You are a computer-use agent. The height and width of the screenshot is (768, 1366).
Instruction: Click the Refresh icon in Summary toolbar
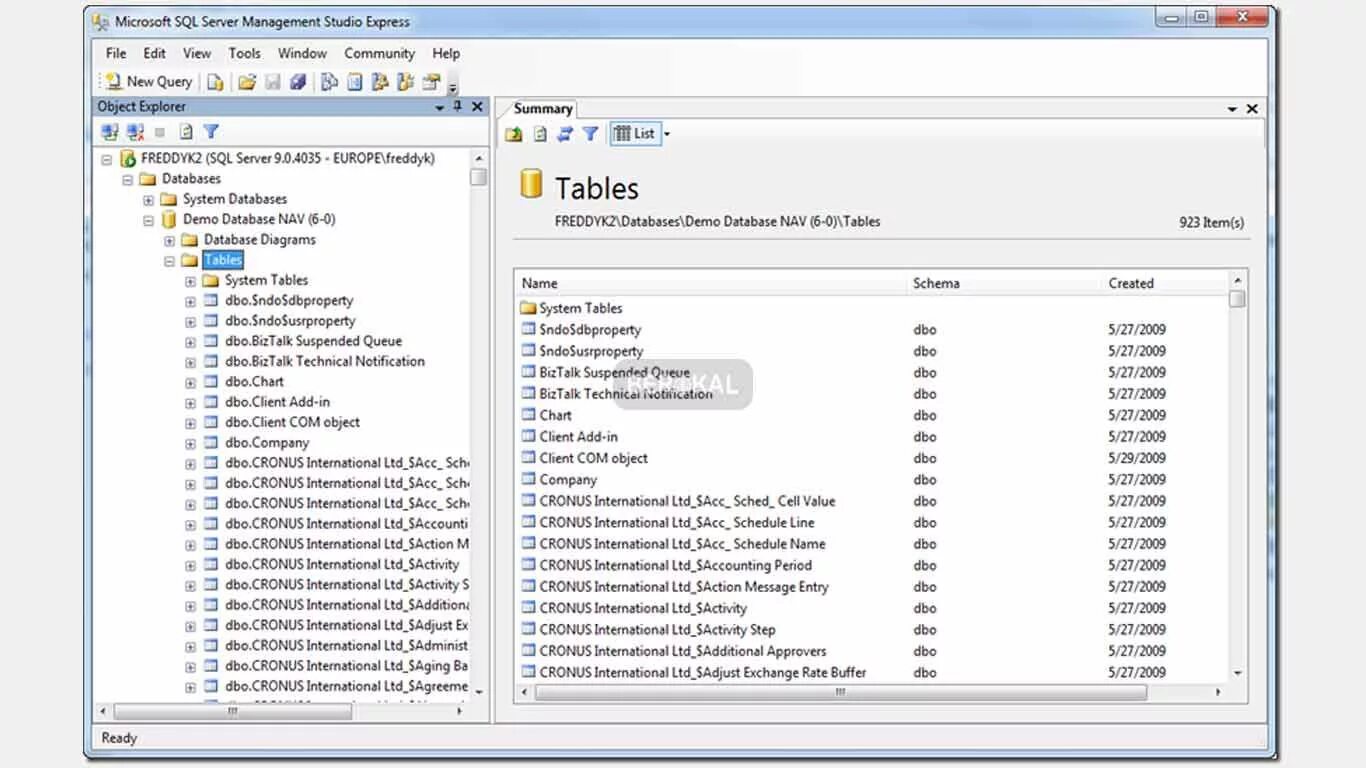click(540, 133)
